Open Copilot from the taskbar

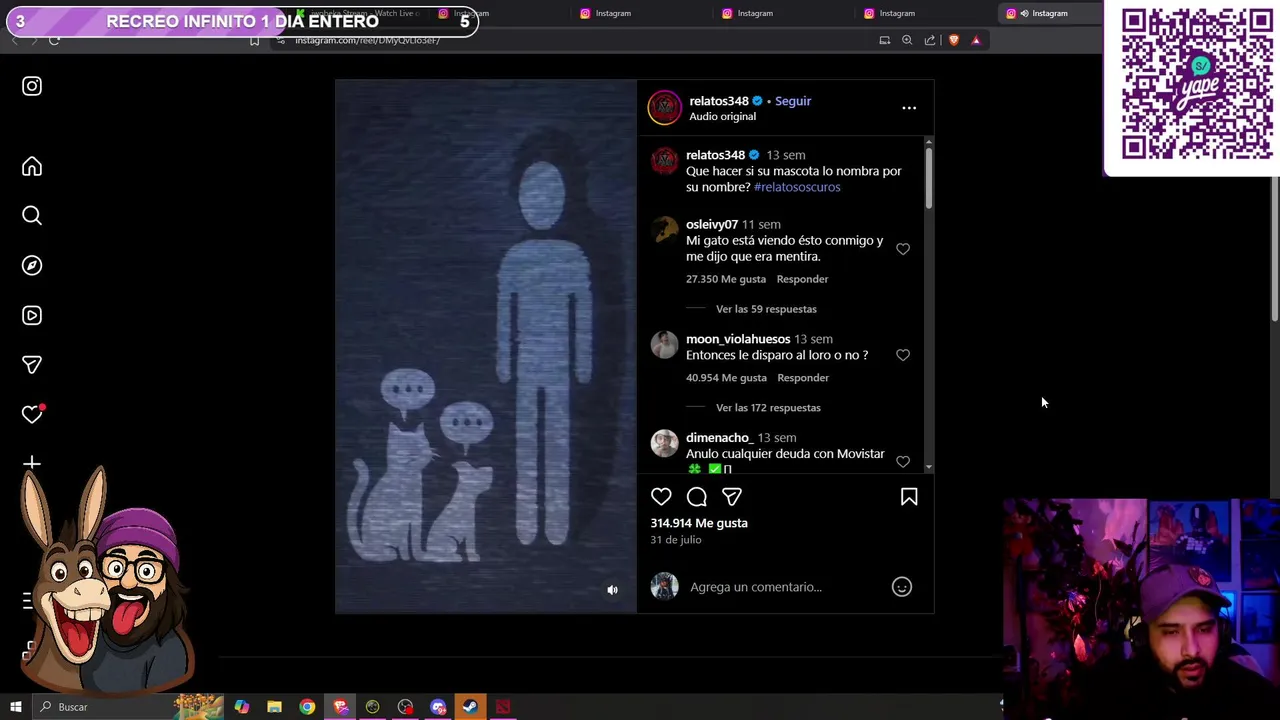pyautogui.click(x=242, y=707)
